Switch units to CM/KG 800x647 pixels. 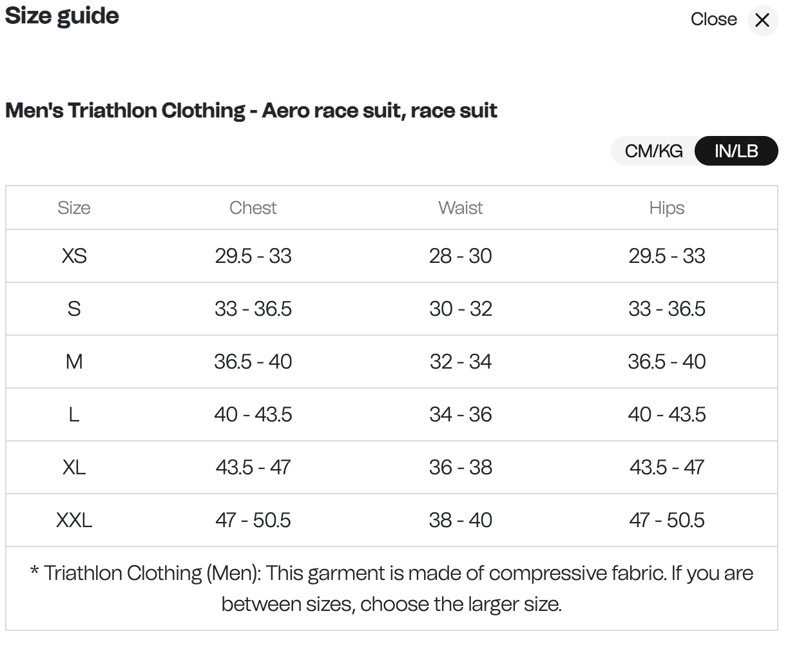click(652, 150)
